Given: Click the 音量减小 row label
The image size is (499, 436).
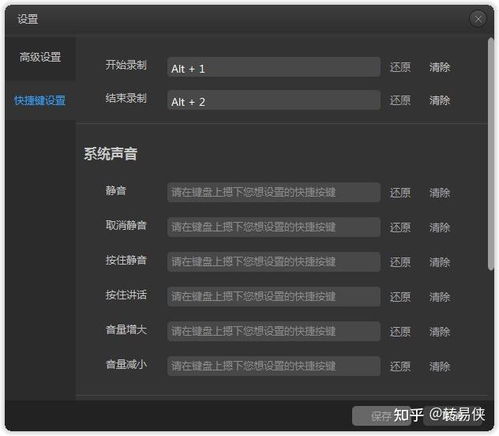Looking at the screenshot, I should [x=126, y=364].
